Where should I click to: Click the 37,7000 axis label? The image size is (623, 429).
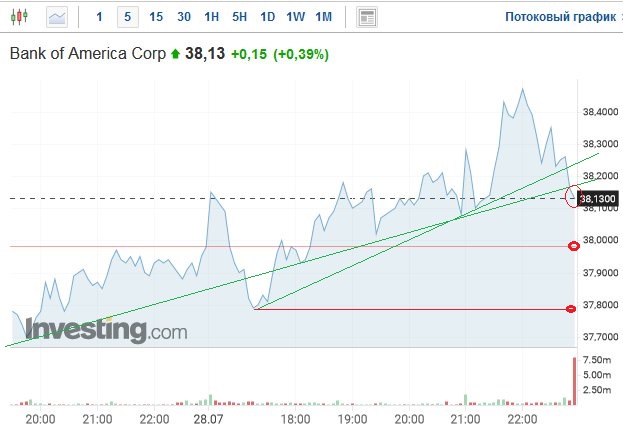pyautogui.click(x=600, y=337)
